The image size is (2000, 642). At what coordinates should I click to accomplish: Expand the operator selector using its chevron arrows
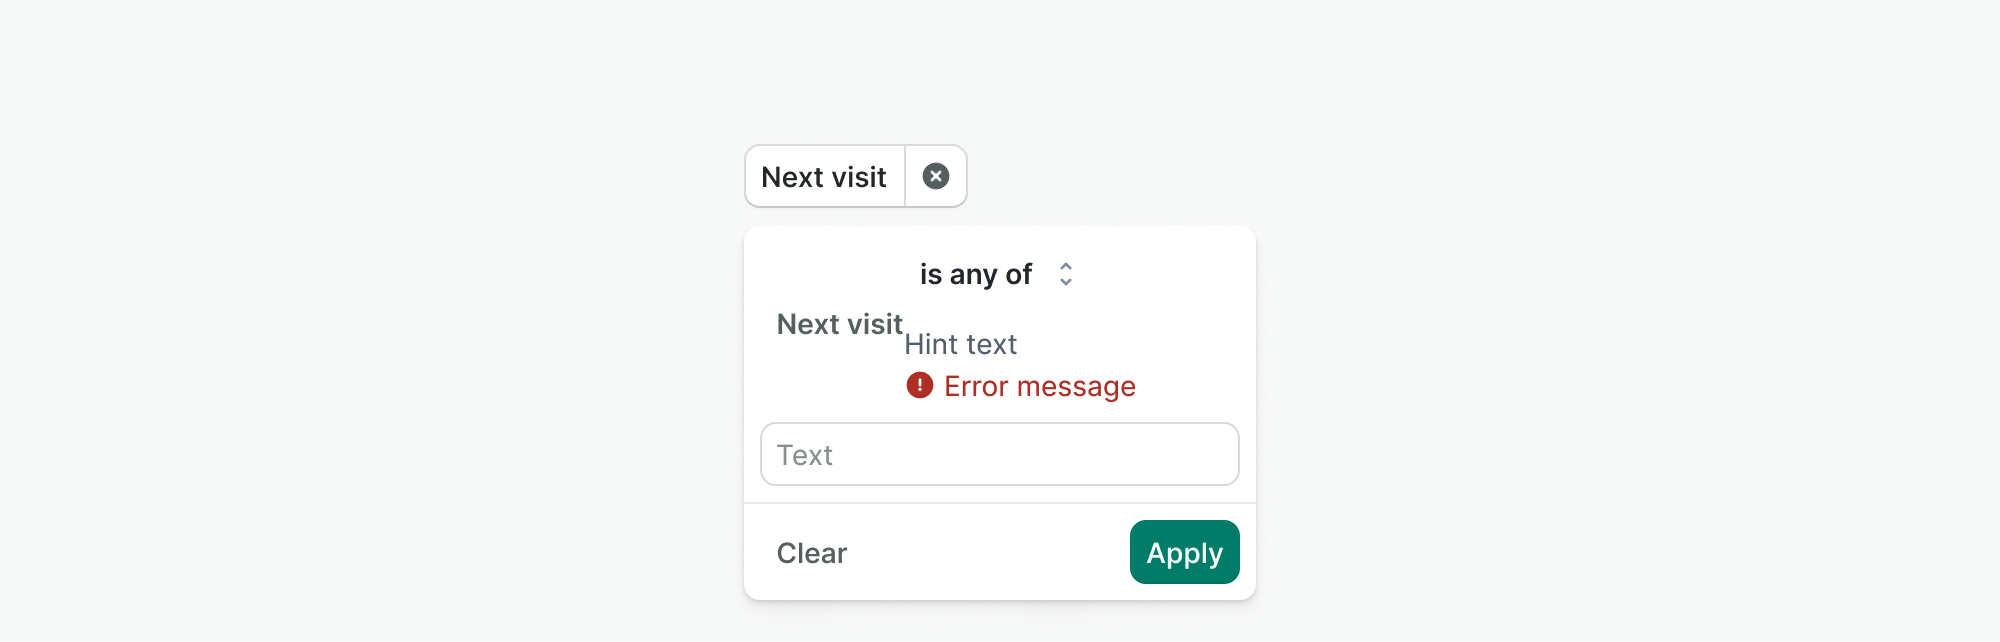coord(1065,274)
